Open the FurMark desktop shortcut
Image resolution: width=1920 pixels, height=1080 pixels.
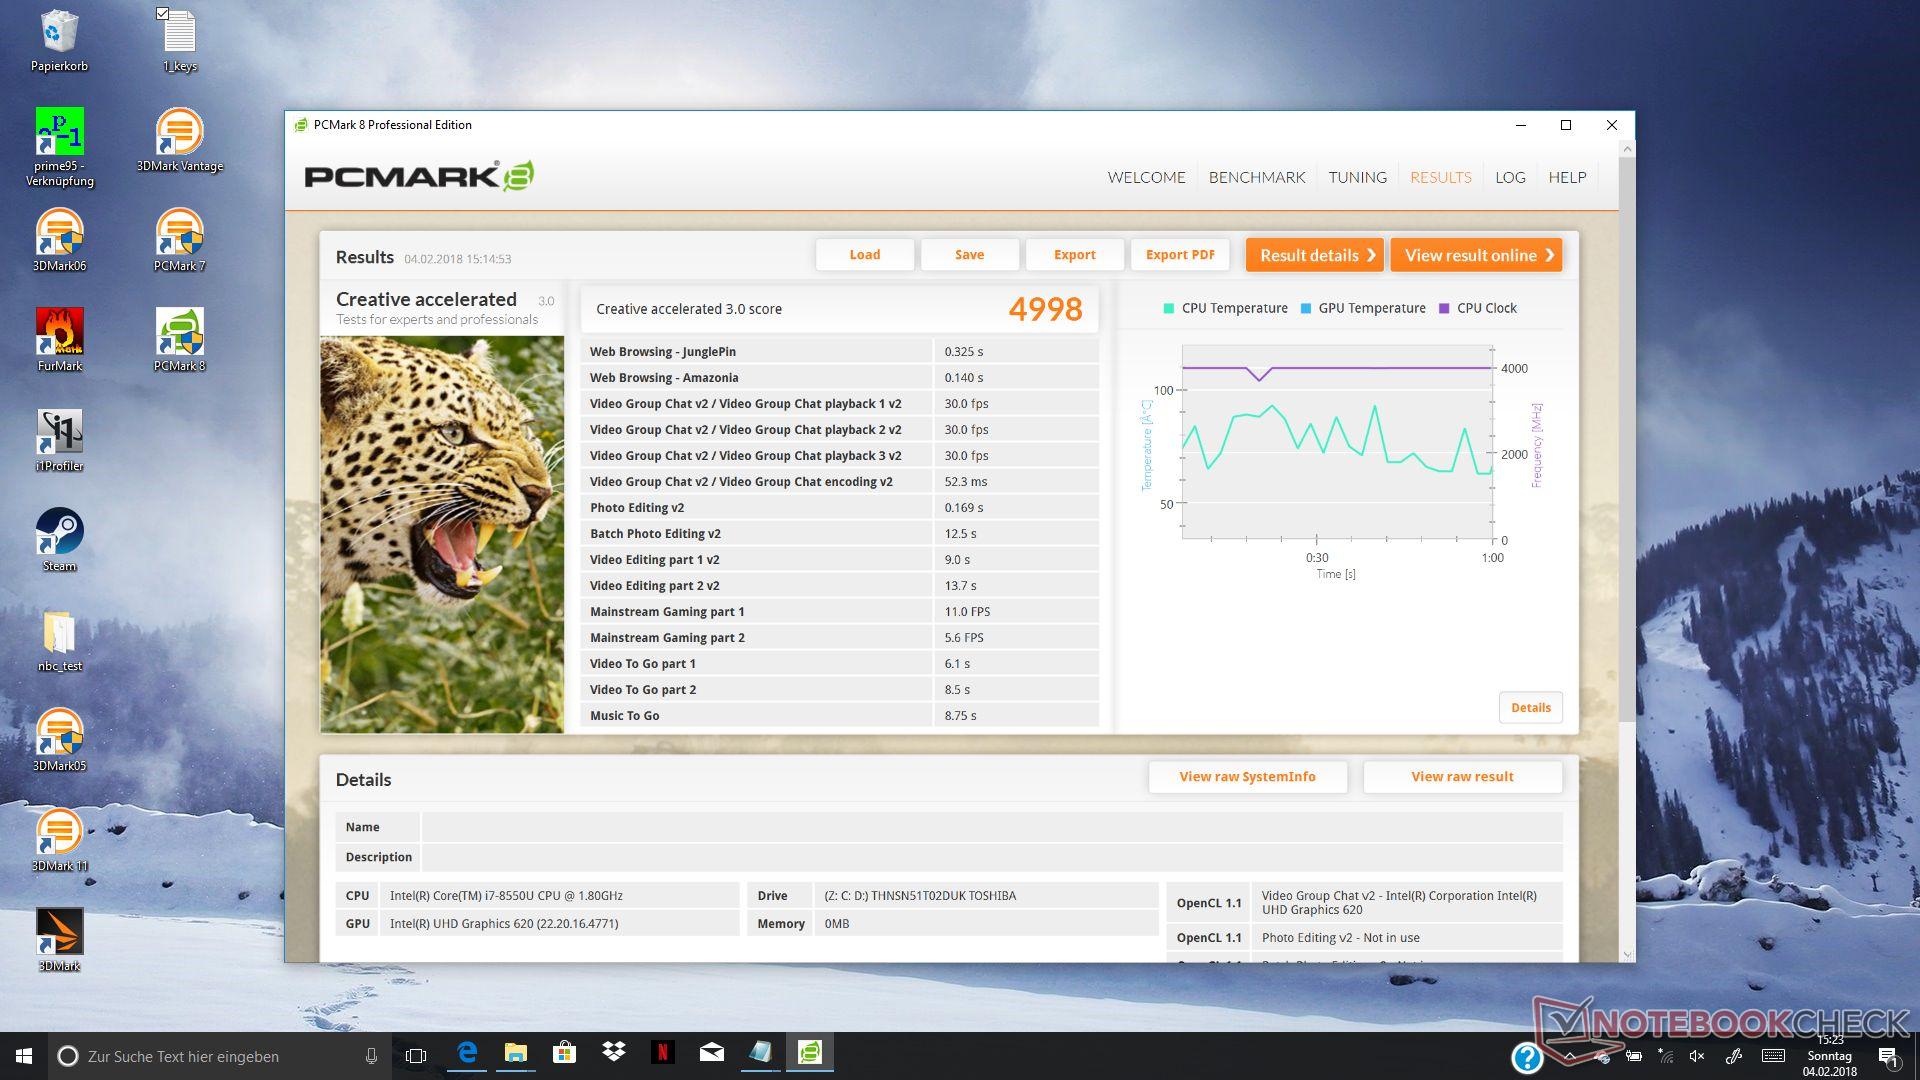pyautogui.click(x=59, y=334)
